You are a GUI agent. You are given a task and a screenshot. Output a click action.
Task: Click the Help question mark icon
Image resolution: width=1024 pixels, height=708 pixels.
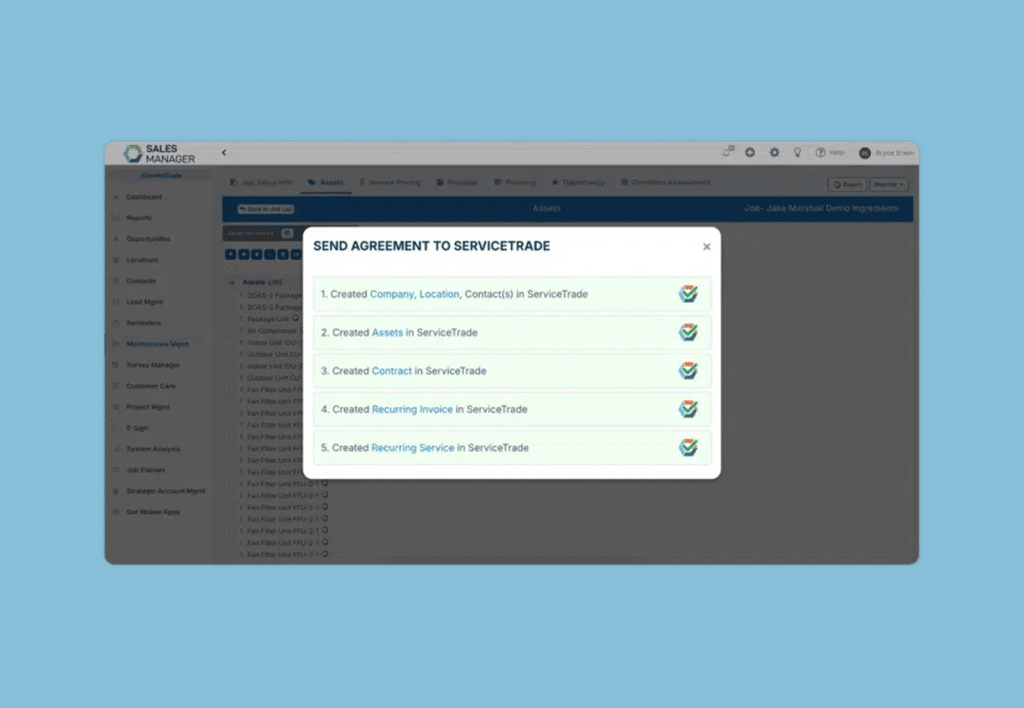pos(820,153)
